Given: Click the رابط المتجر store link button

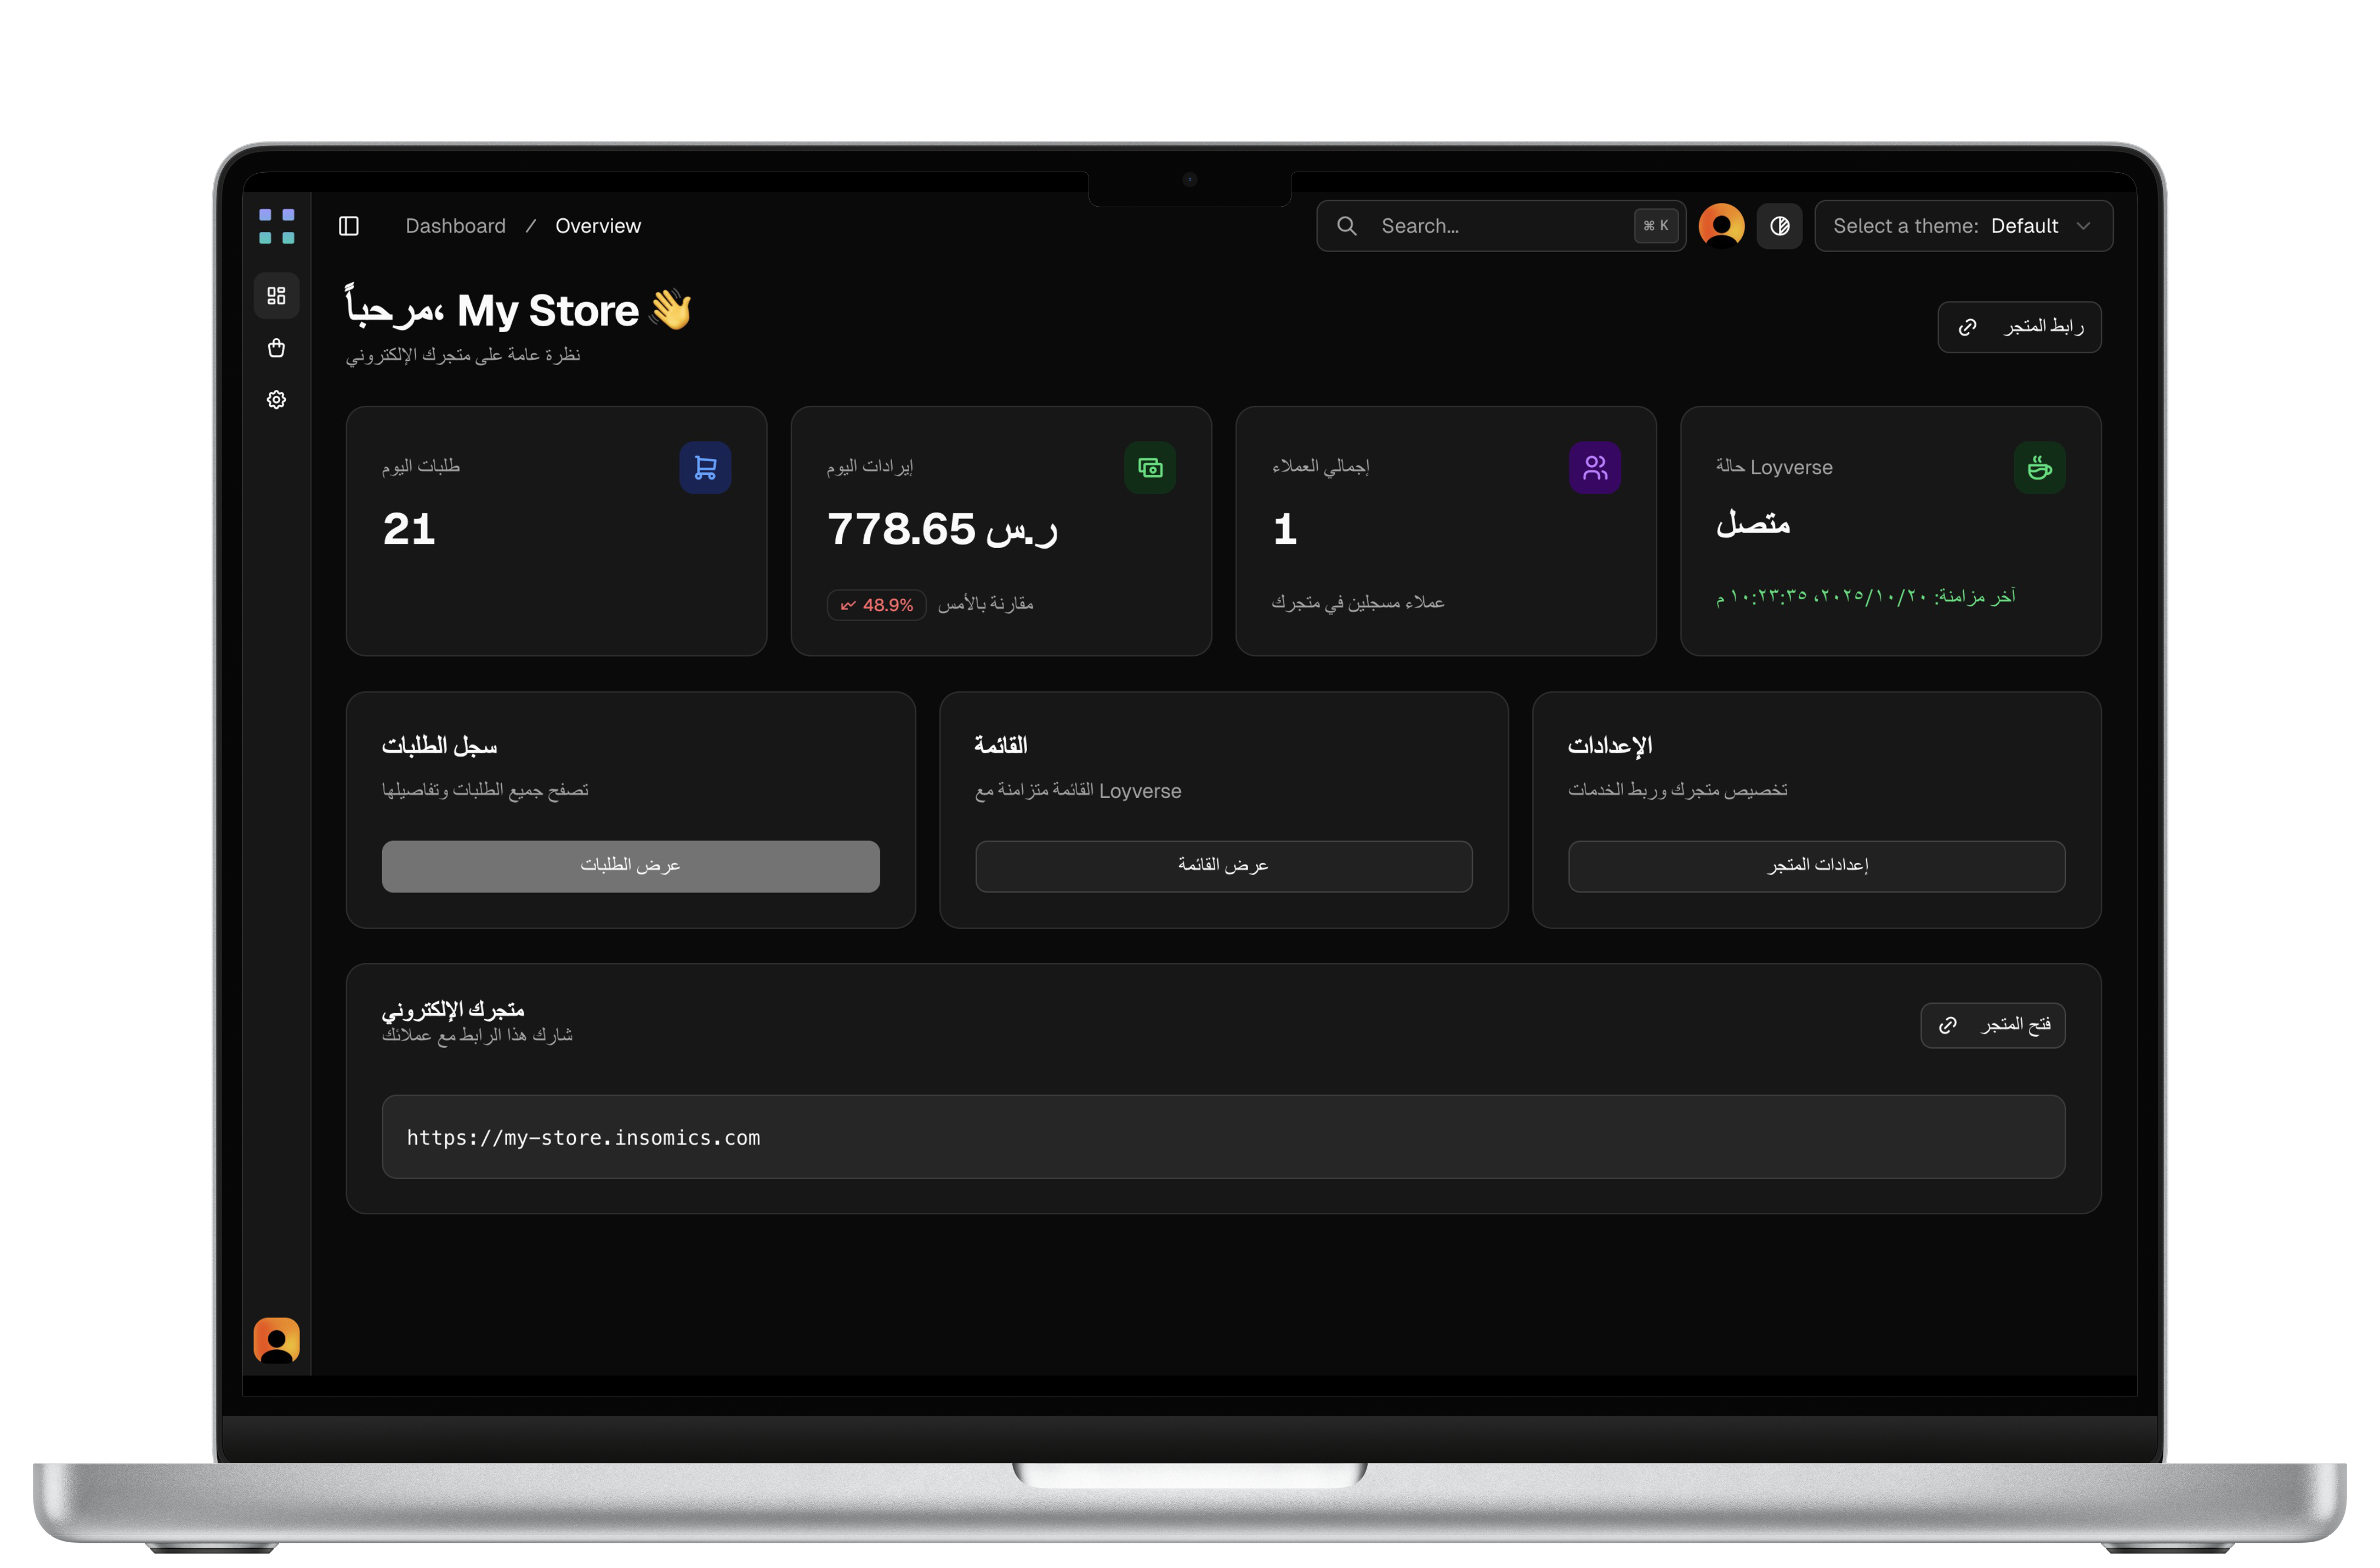Looking at the screenshot, I should pyautogui.click(x=2019, y=327).
